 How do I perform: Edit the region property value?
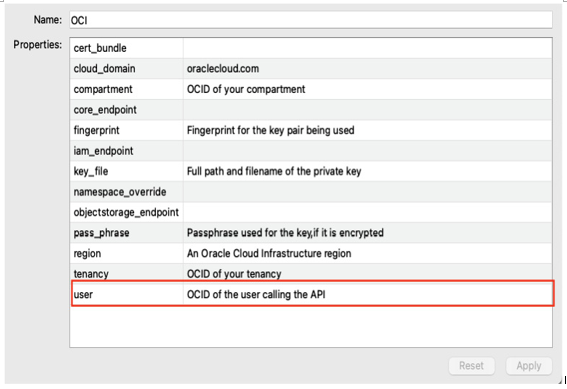point(367,253)
